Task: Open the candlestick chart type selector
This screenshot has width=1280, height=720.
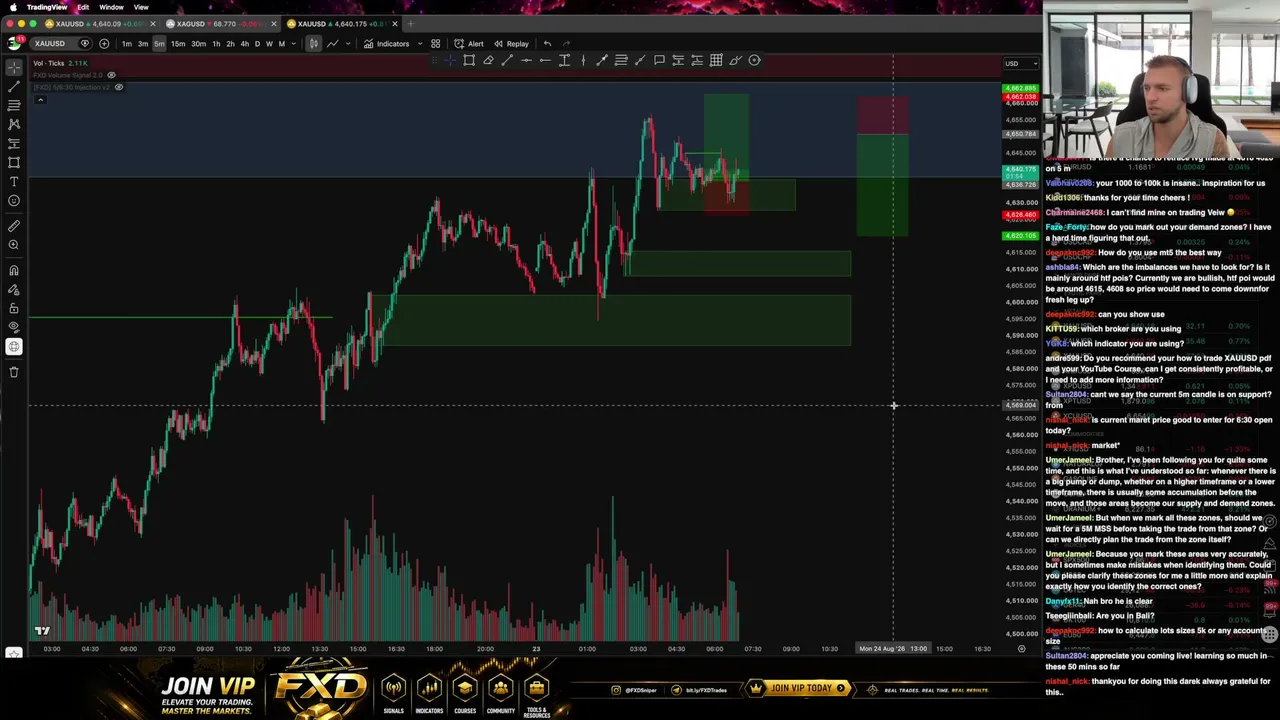Action: point(313,44)
